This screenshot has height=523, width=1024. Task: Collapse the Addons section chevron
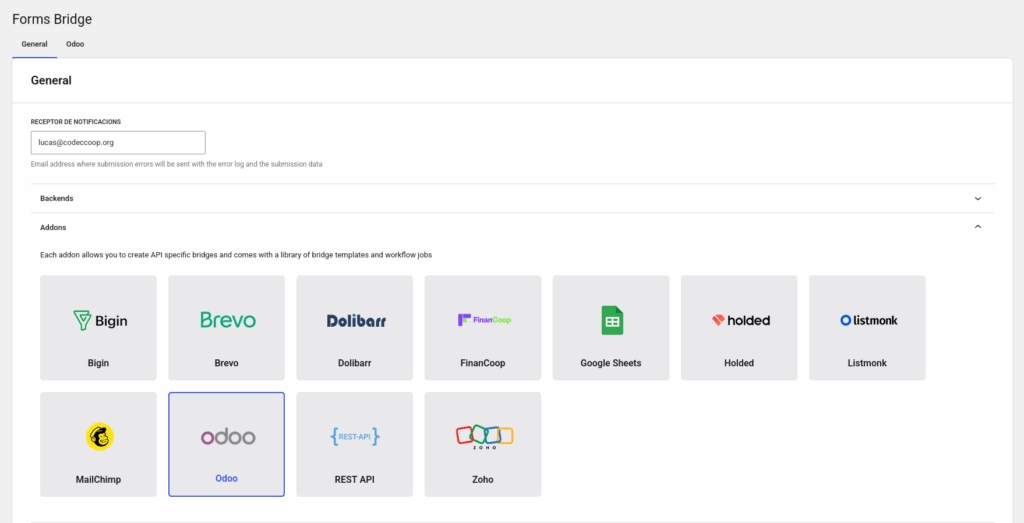978,227
